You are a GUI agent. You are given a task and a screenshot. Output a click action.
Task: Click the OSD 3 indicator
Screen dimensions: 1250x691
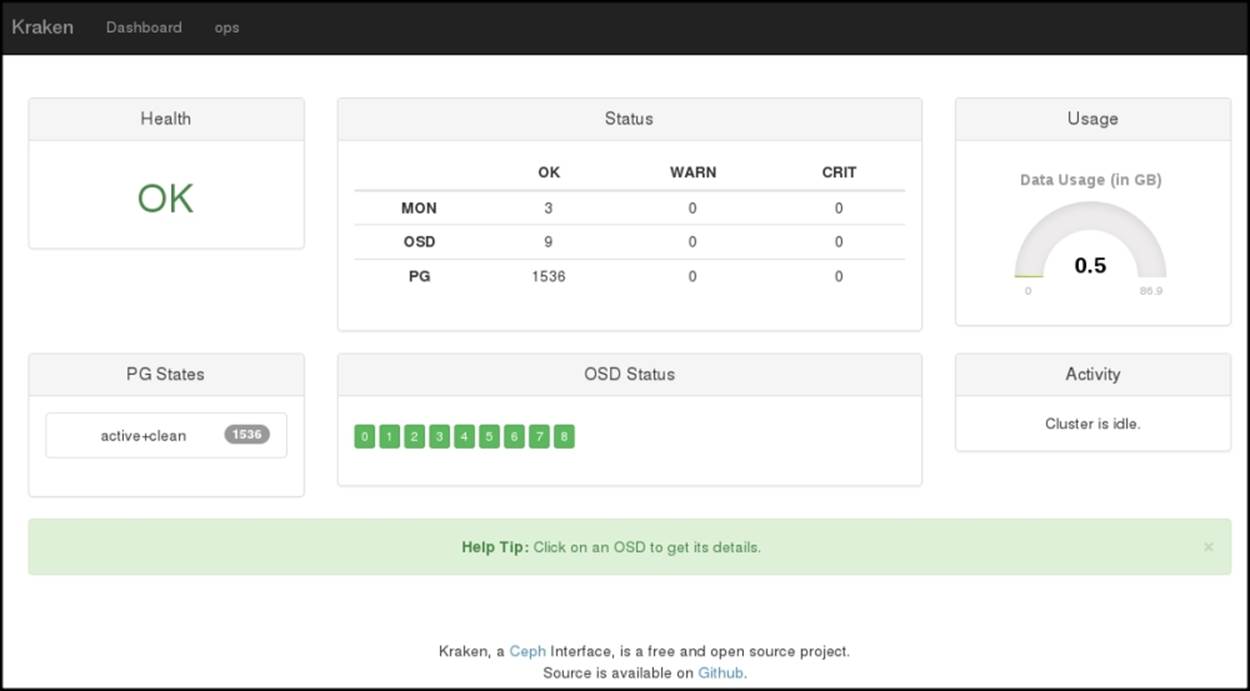(x=440, y=436)
